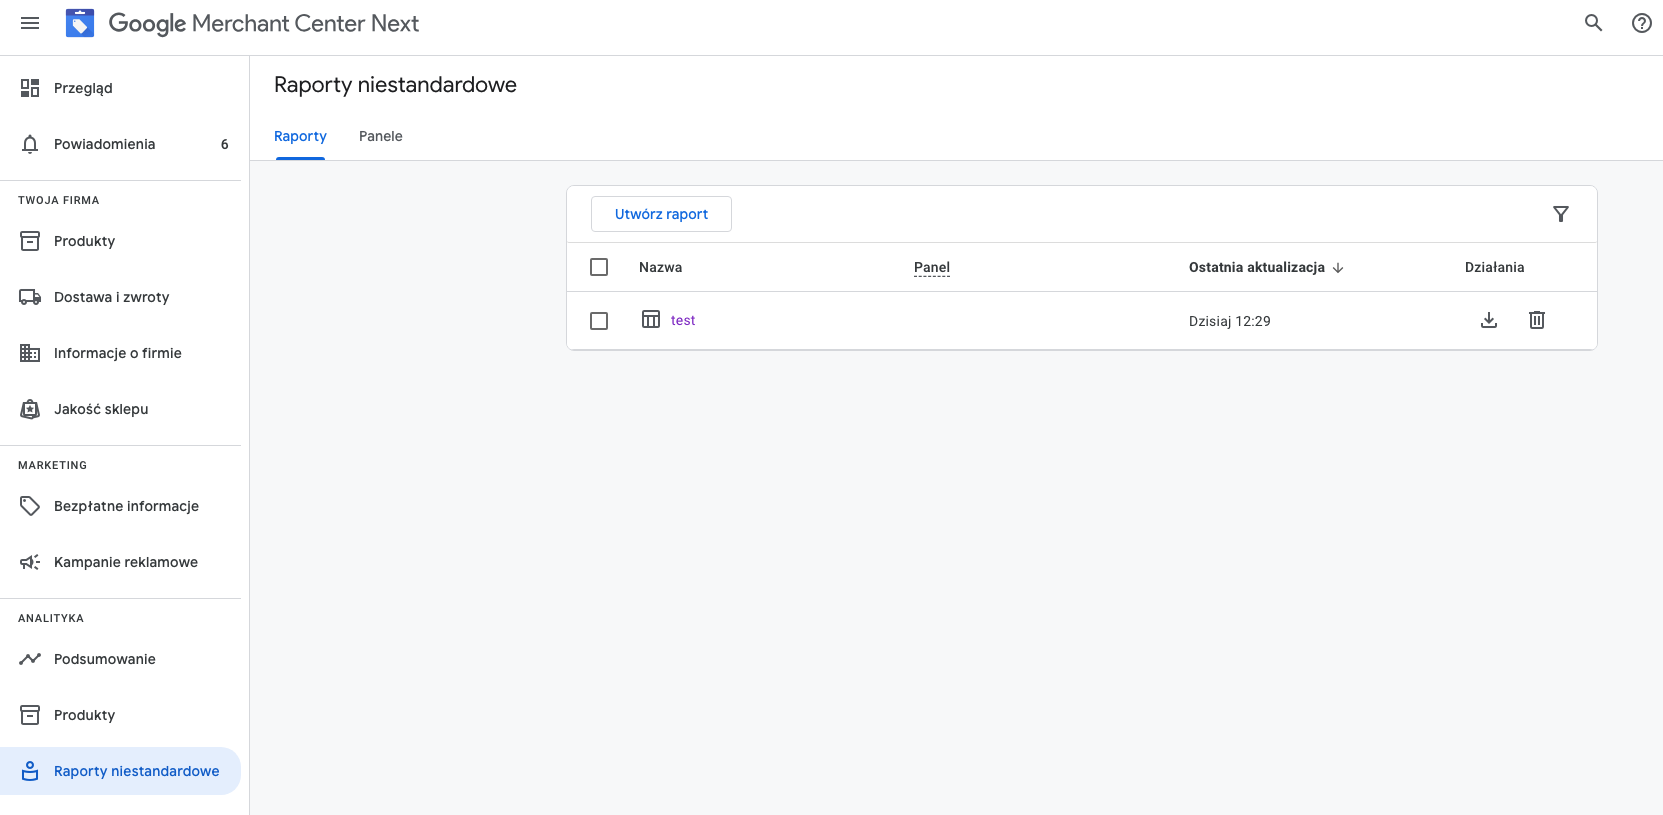Open Podsumowanie in Analityka
The image size is (1663, 815).
[120, 659]
